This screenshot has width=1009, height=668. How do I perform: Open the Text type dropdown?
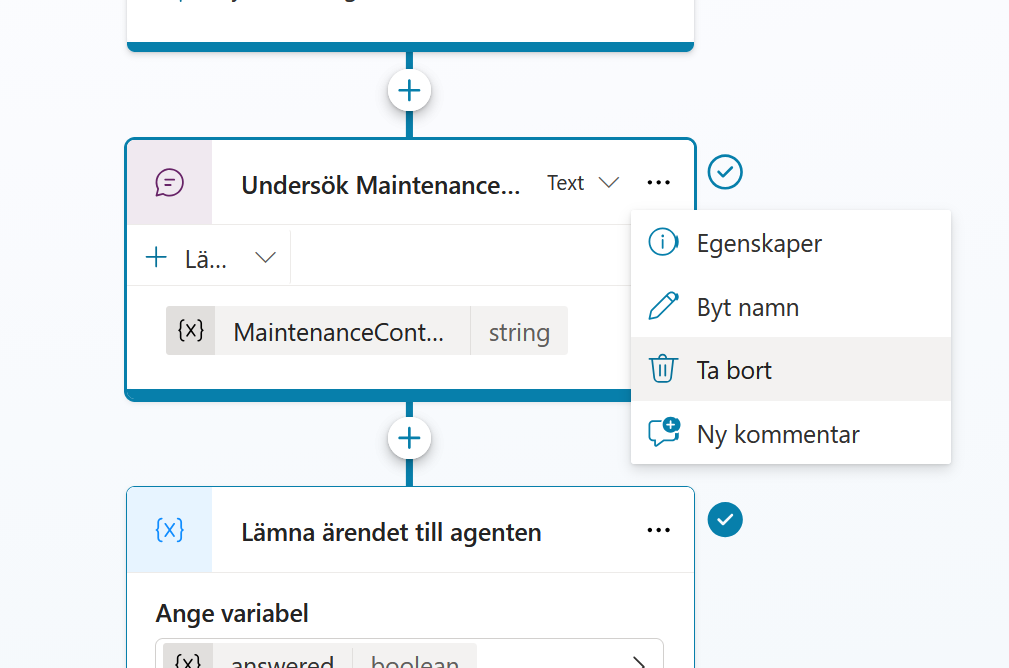(x=583, y=183)
